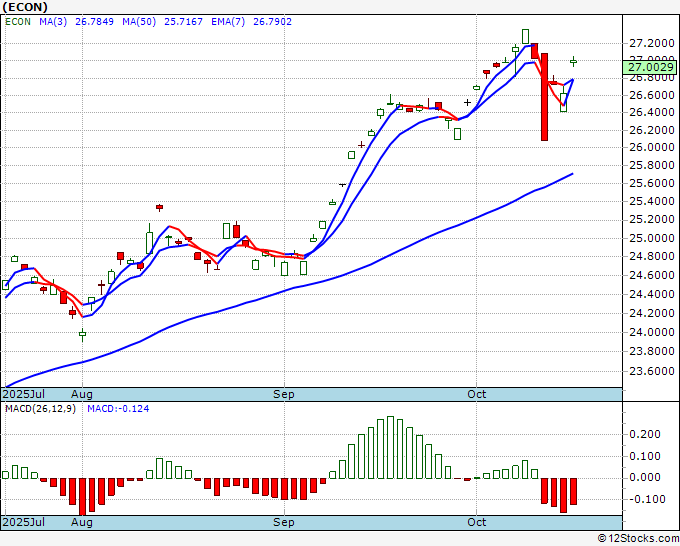The height and width of the screenshot is (546, 680).
Task: Click the Oct label on price chart axis
Action: [x=476, y=395]
